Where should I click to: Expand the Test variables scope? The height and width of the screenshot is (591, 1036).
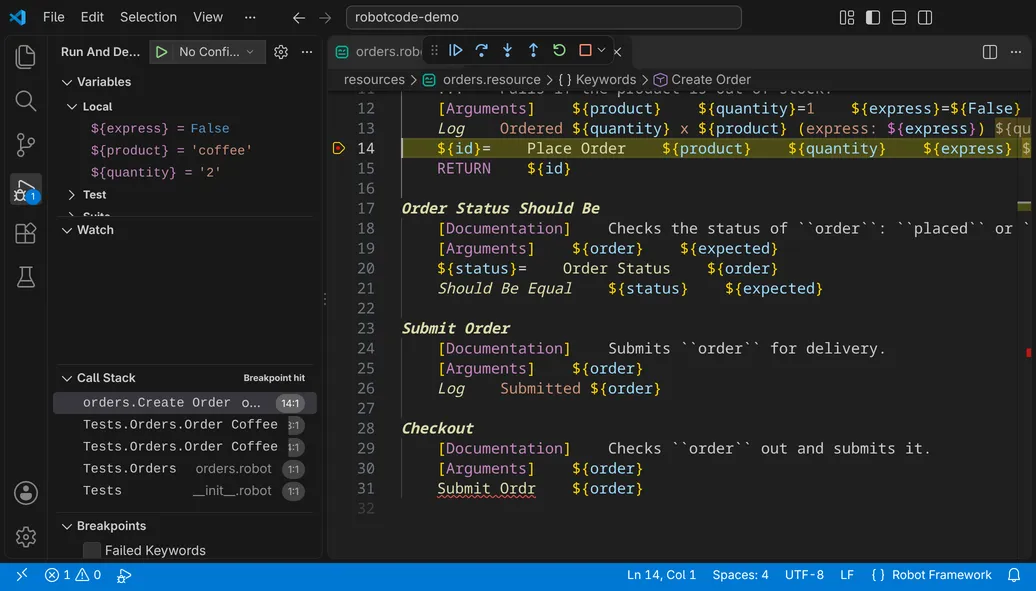[72, 194]
